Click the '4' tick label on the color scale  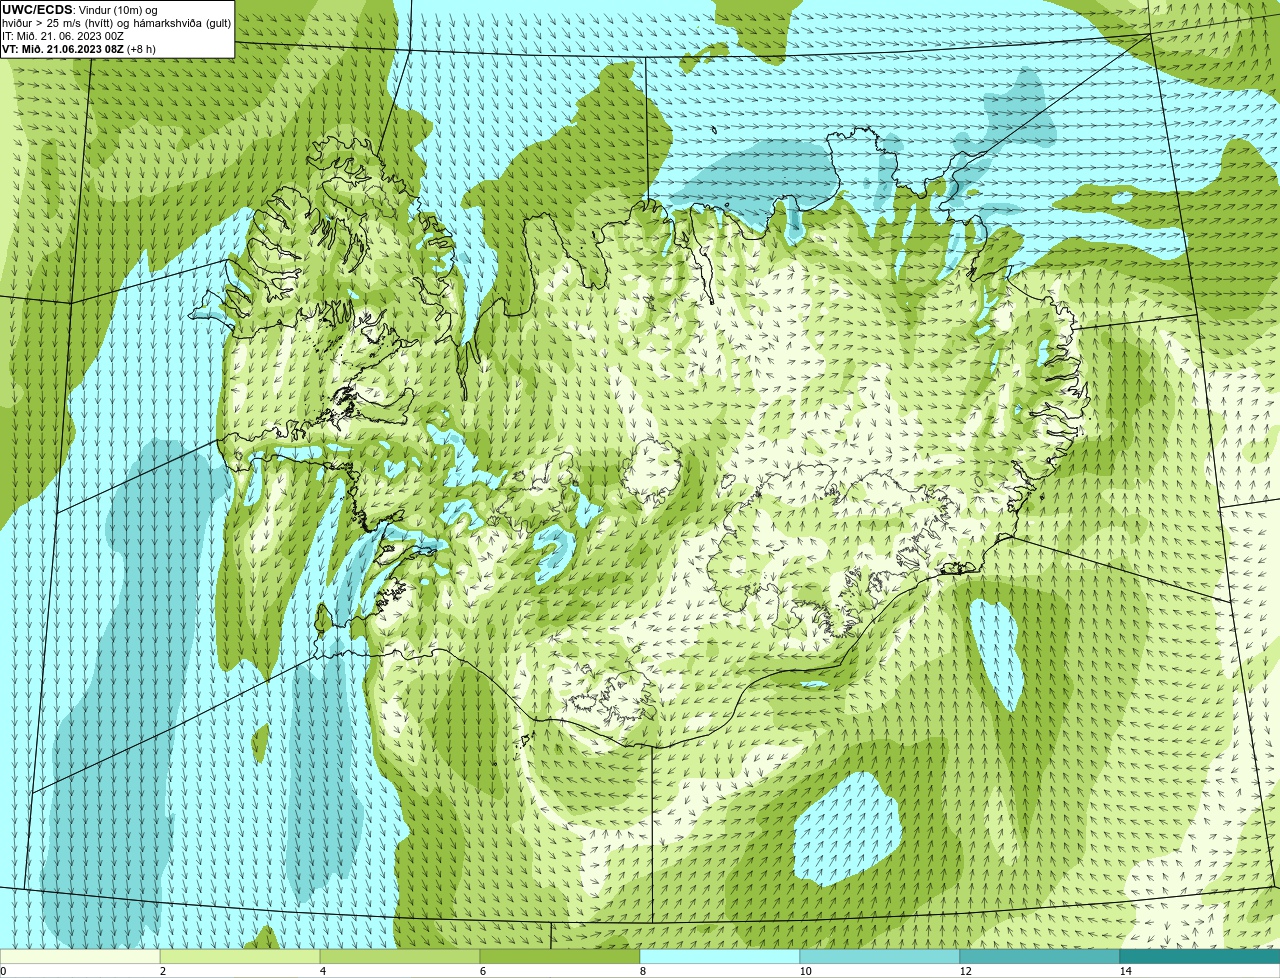pyautogui.click(x=322, y=971)
